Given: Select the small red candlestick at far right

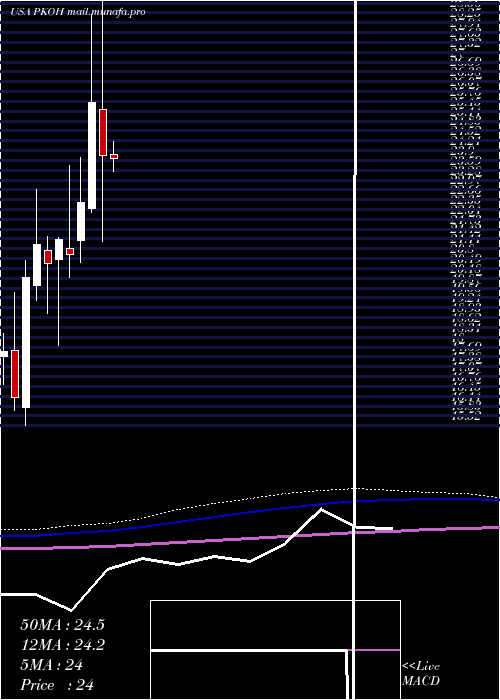Looking at the screenshot, I should click(114, 156).
